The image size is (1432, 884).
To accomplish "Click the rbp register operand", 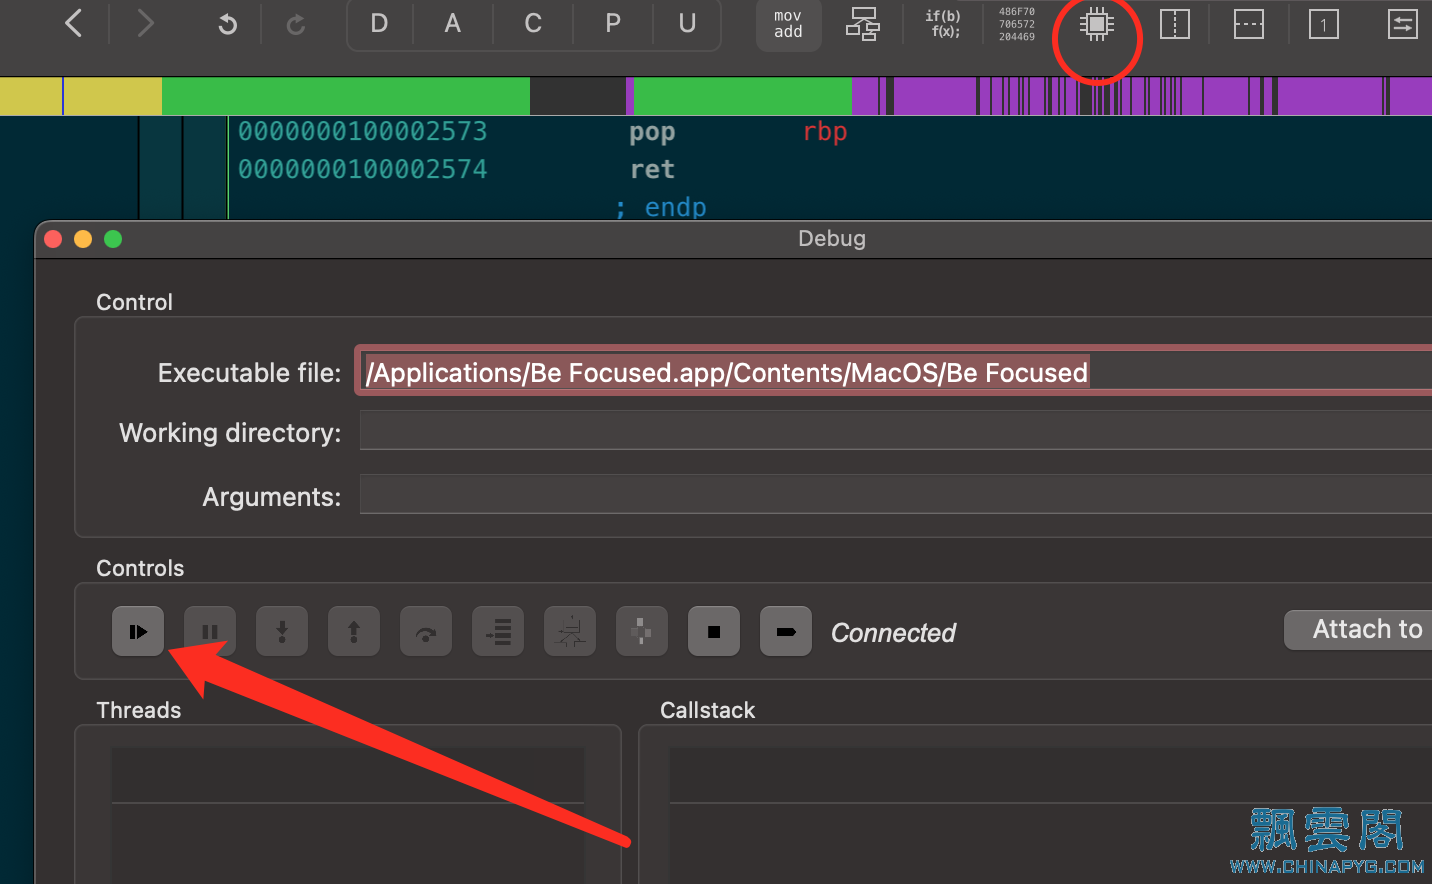I will click(825, 132).
